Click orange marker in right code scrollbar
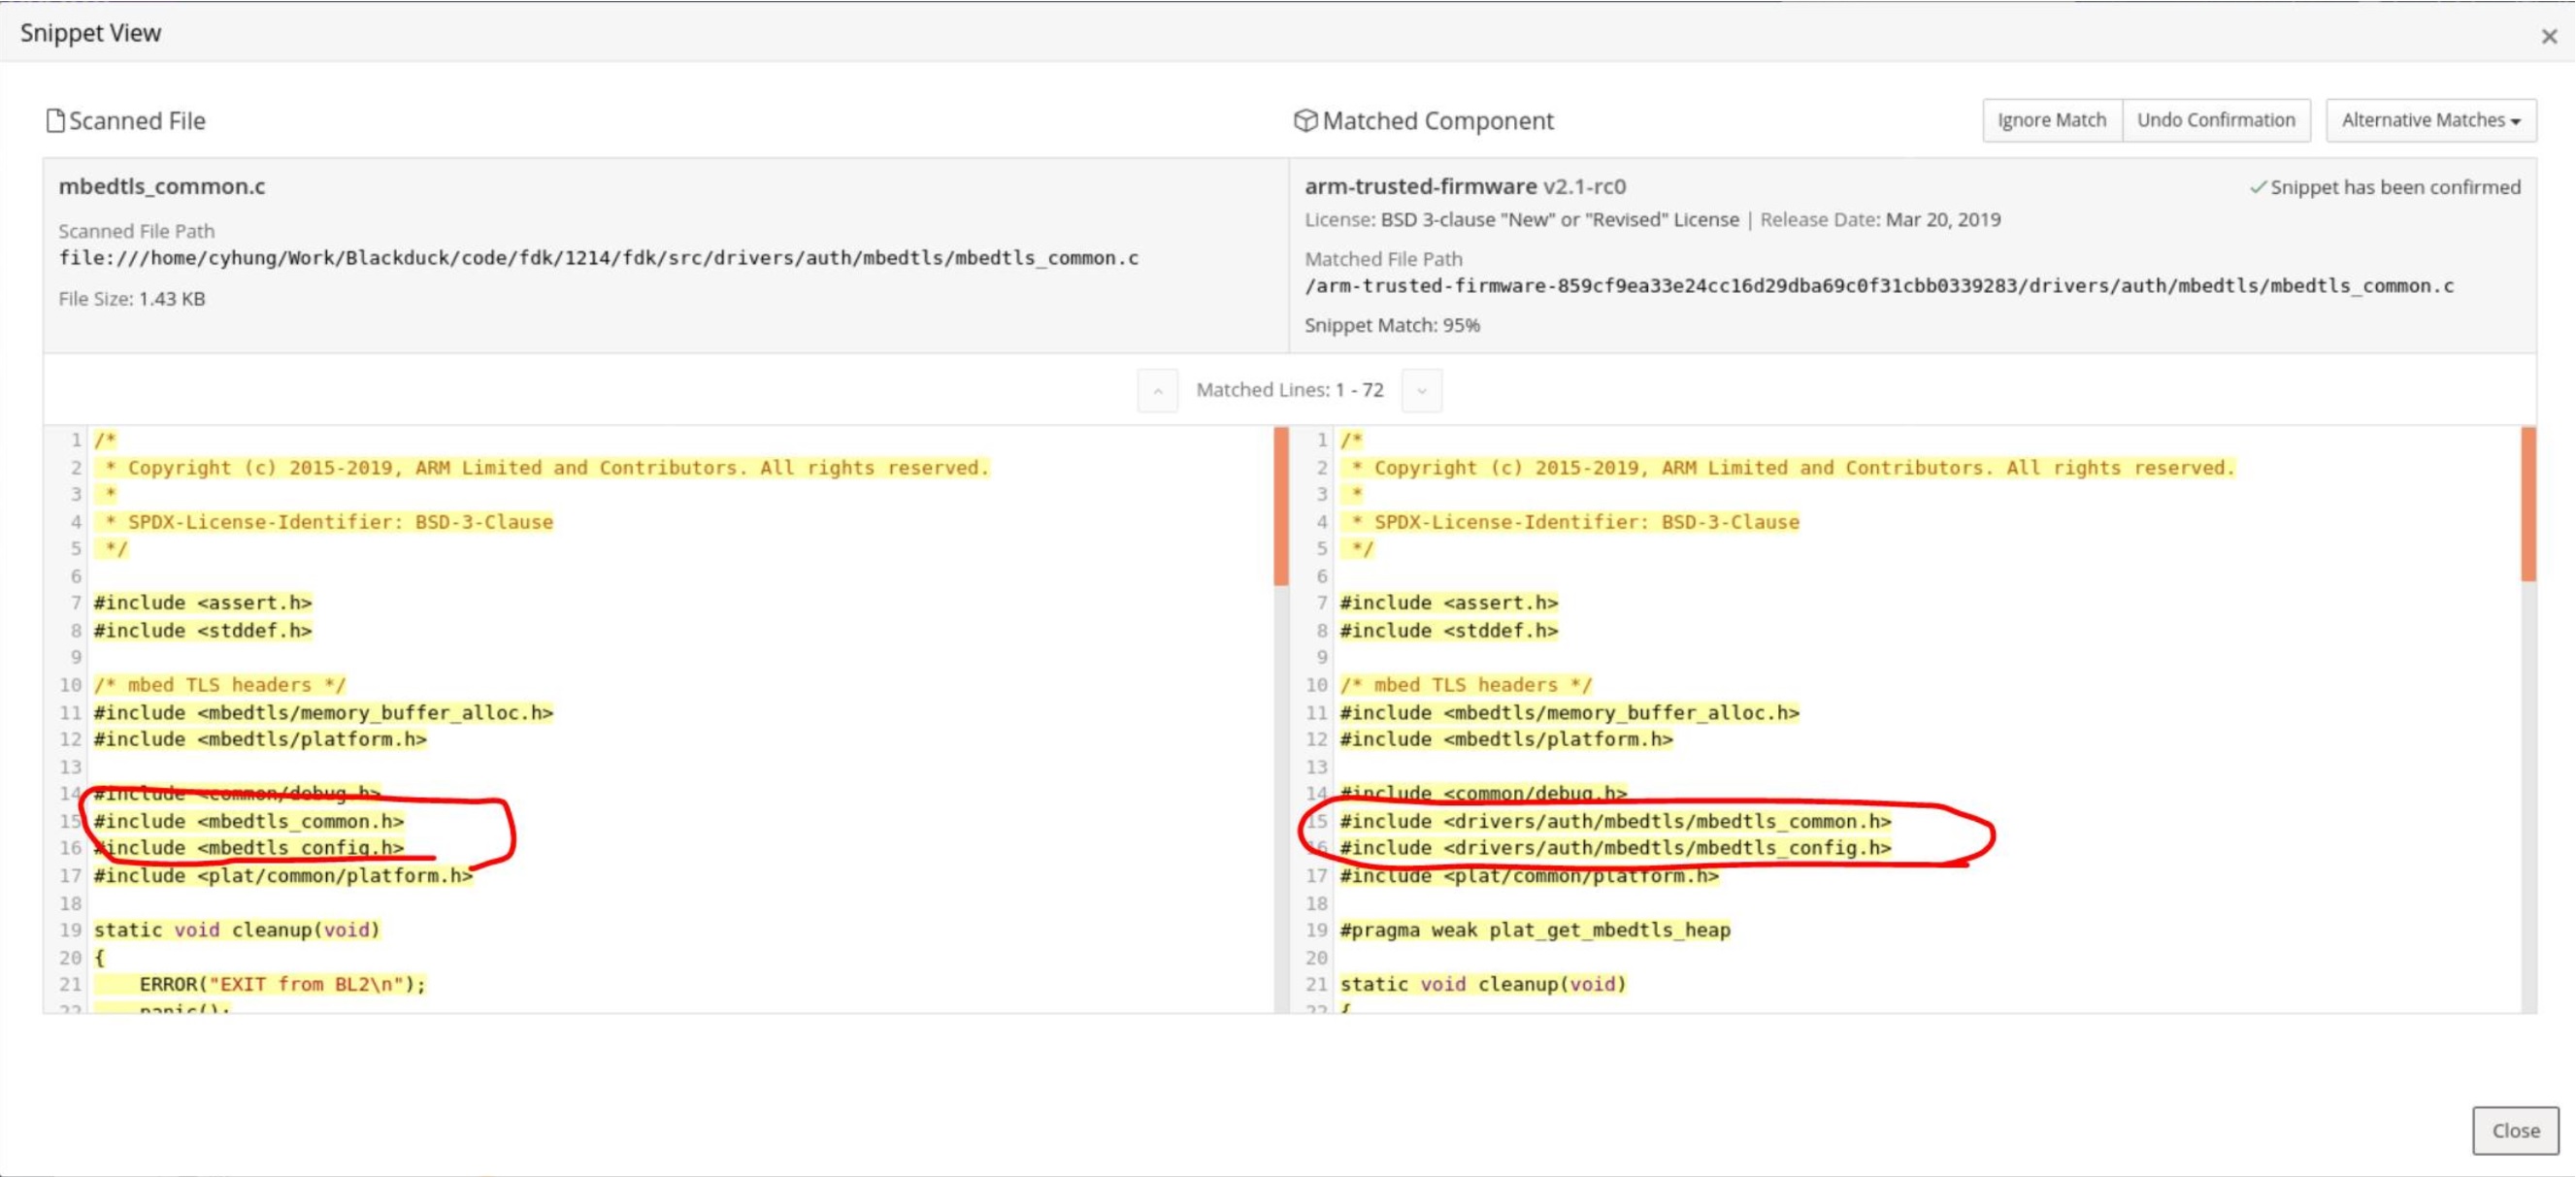 [x=2527, y=504]
